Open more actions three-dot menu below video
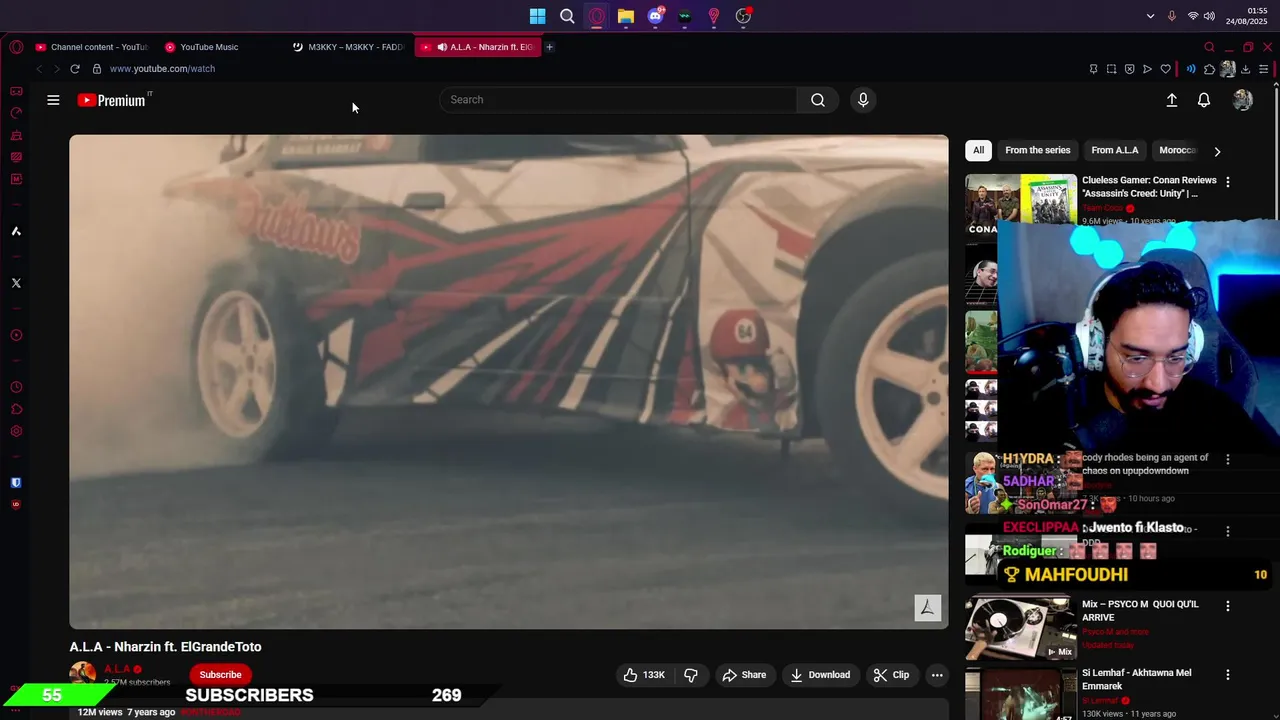This screenshot has width=1280, height=720. [x=937, y=675]
